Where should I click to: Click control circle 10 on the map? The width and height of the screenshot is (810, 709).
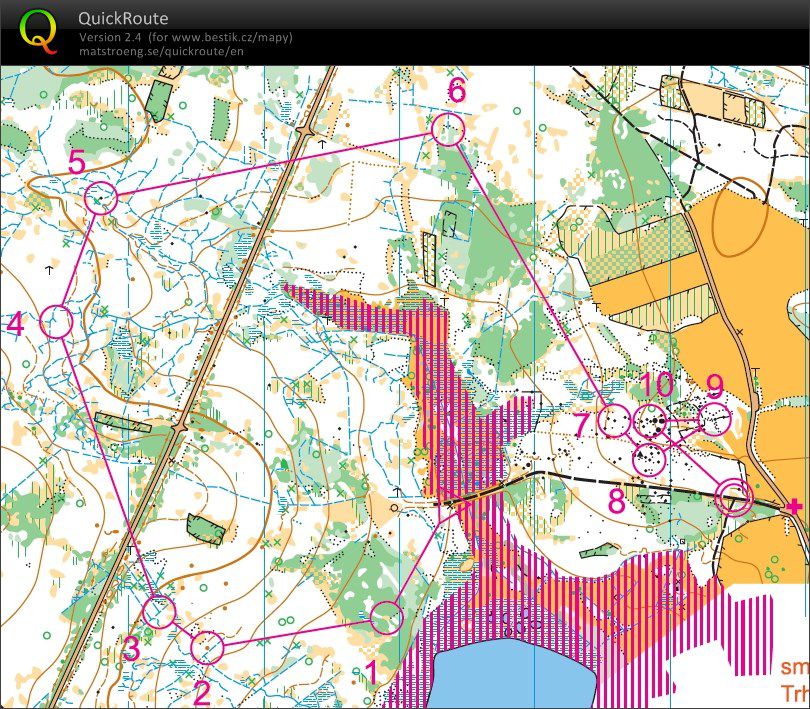click(650, 422)
